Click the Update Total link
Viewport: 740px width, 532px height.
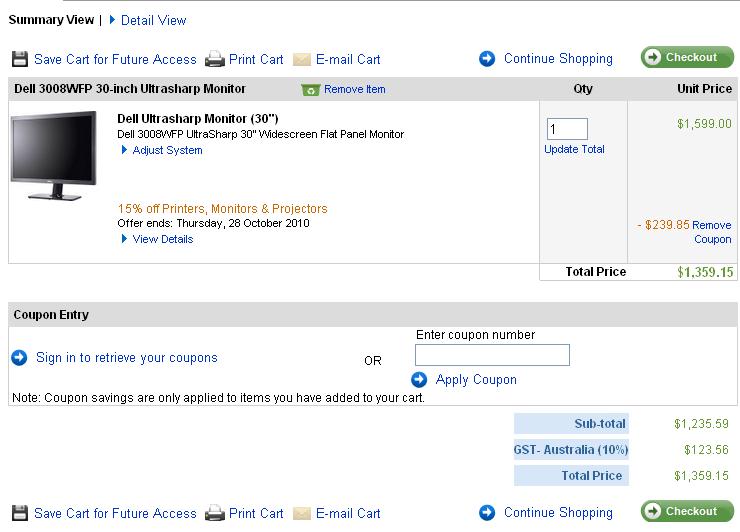point(574,149)
